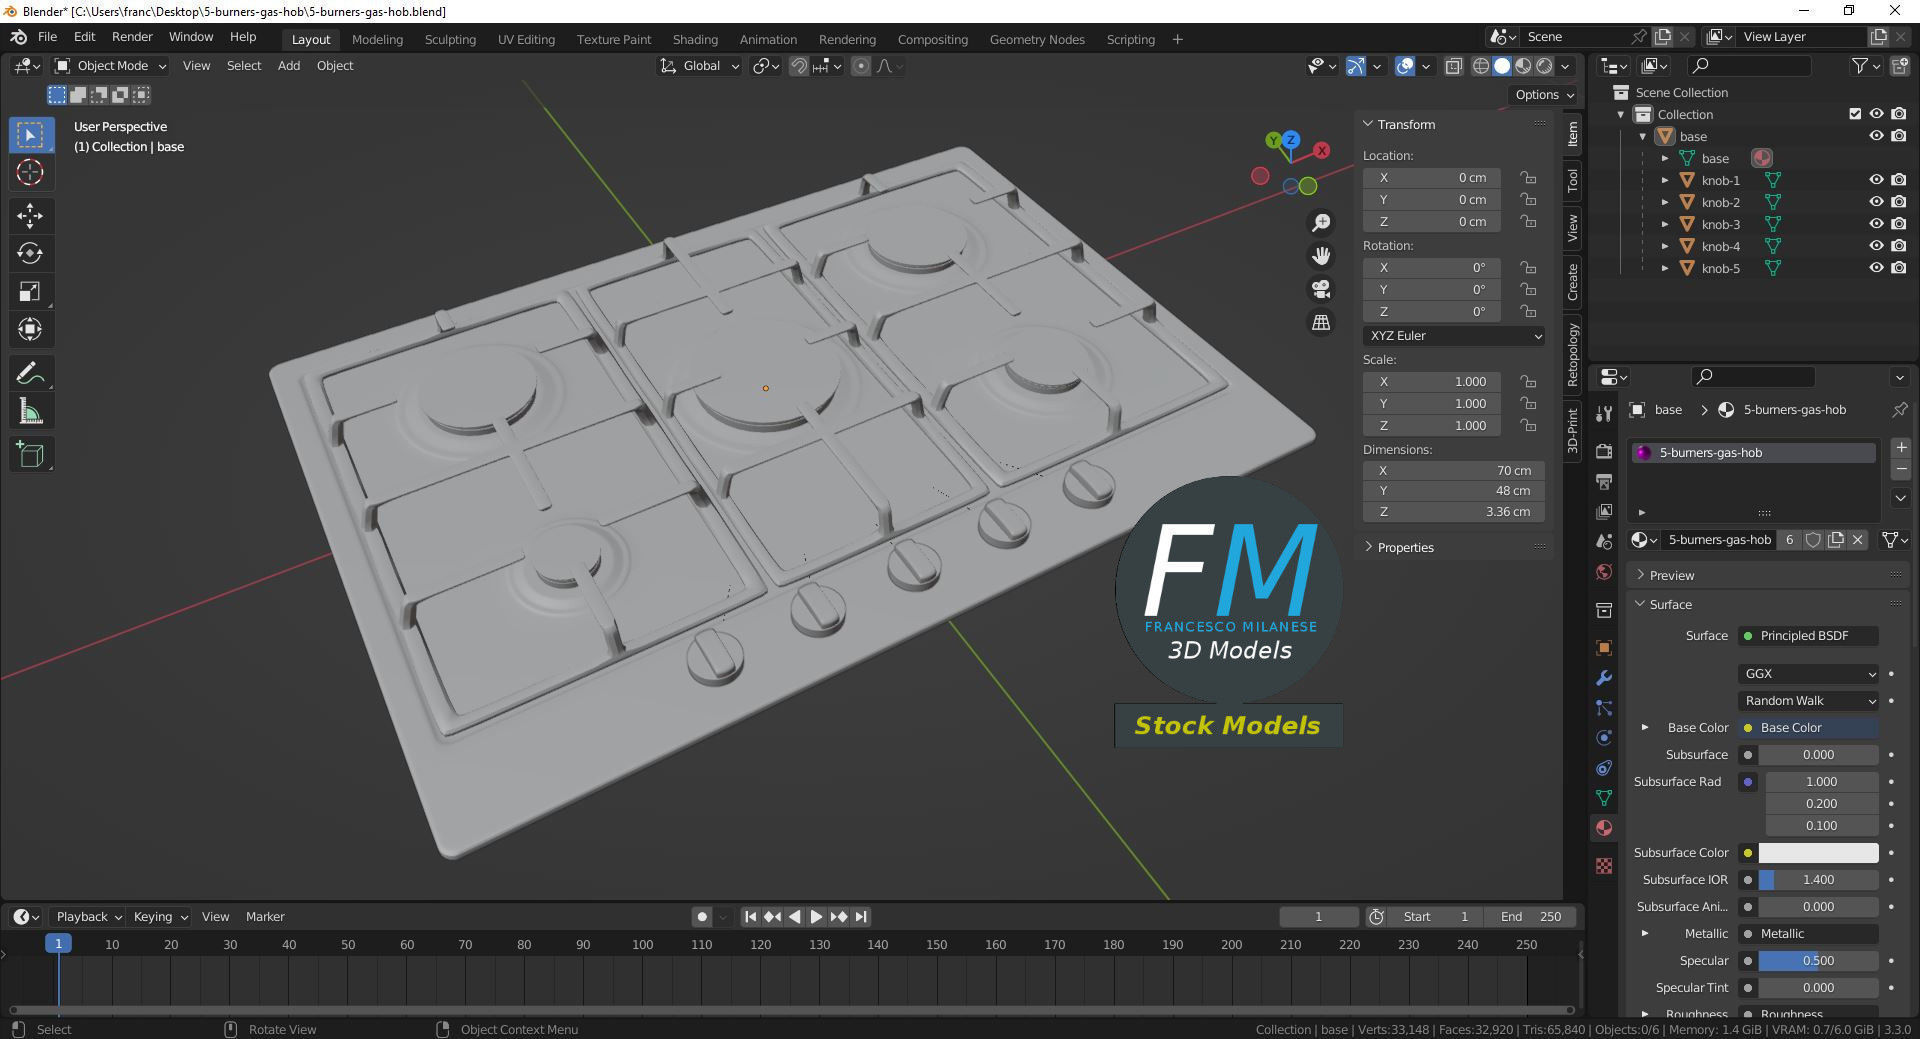The height and width of the screenshot is (1039, 1920).
Task: Open the Add menu in viewport header
Action: click(x=288, y=66)
